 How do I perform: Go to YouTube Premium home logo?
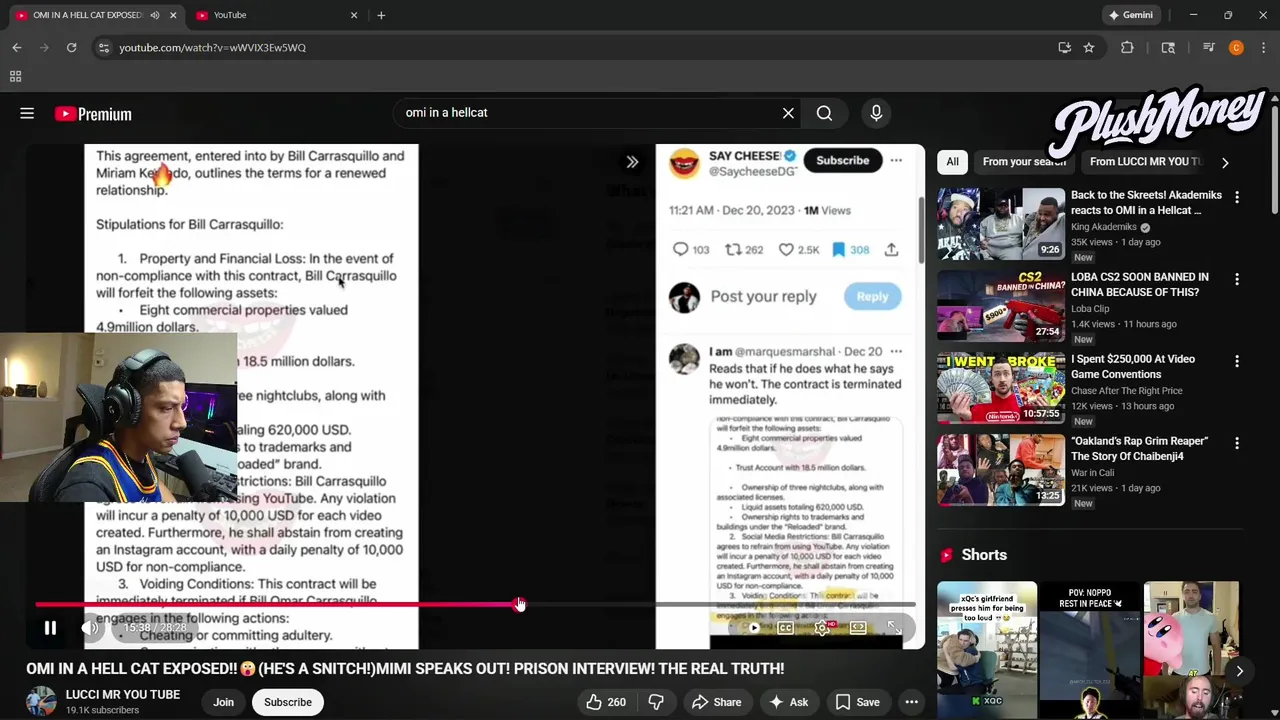click(93, 114)
